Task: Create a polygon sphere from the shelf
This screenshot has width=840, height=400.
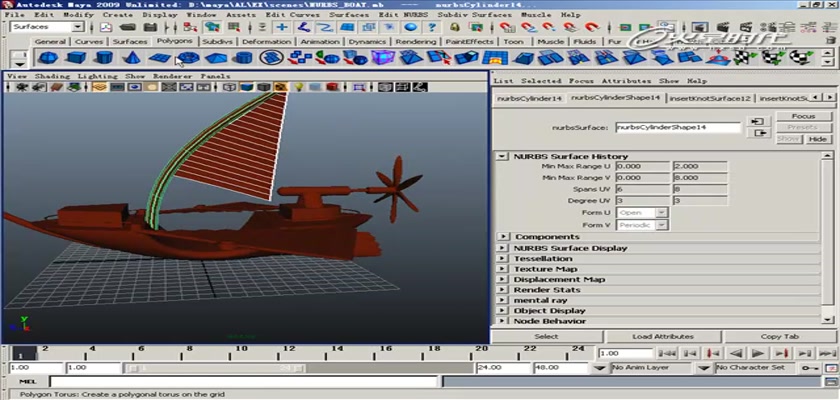Action: [x=48, y=57]
